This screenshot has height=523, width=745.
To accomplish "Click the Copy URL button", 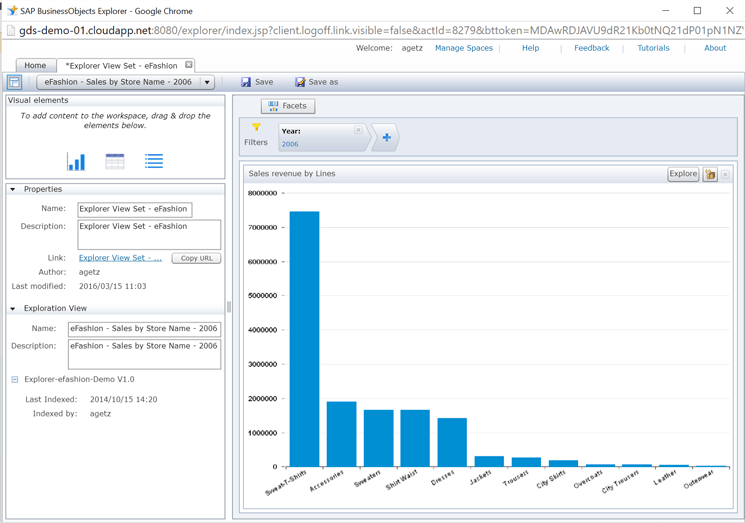I will [x=196, y=258].
